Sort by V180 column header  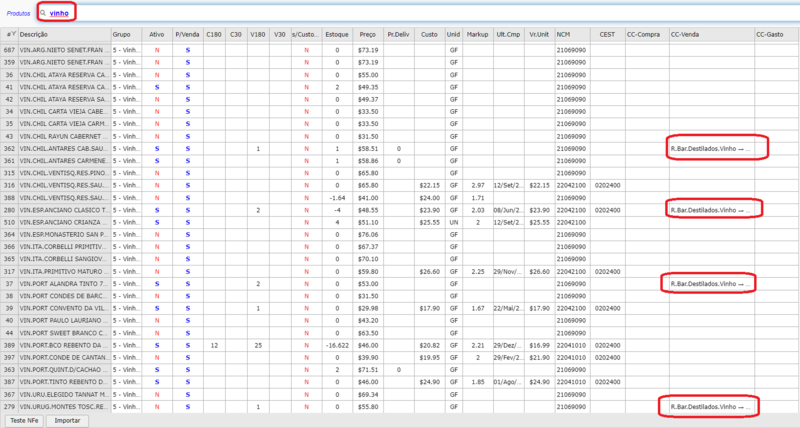pos(258,34)
